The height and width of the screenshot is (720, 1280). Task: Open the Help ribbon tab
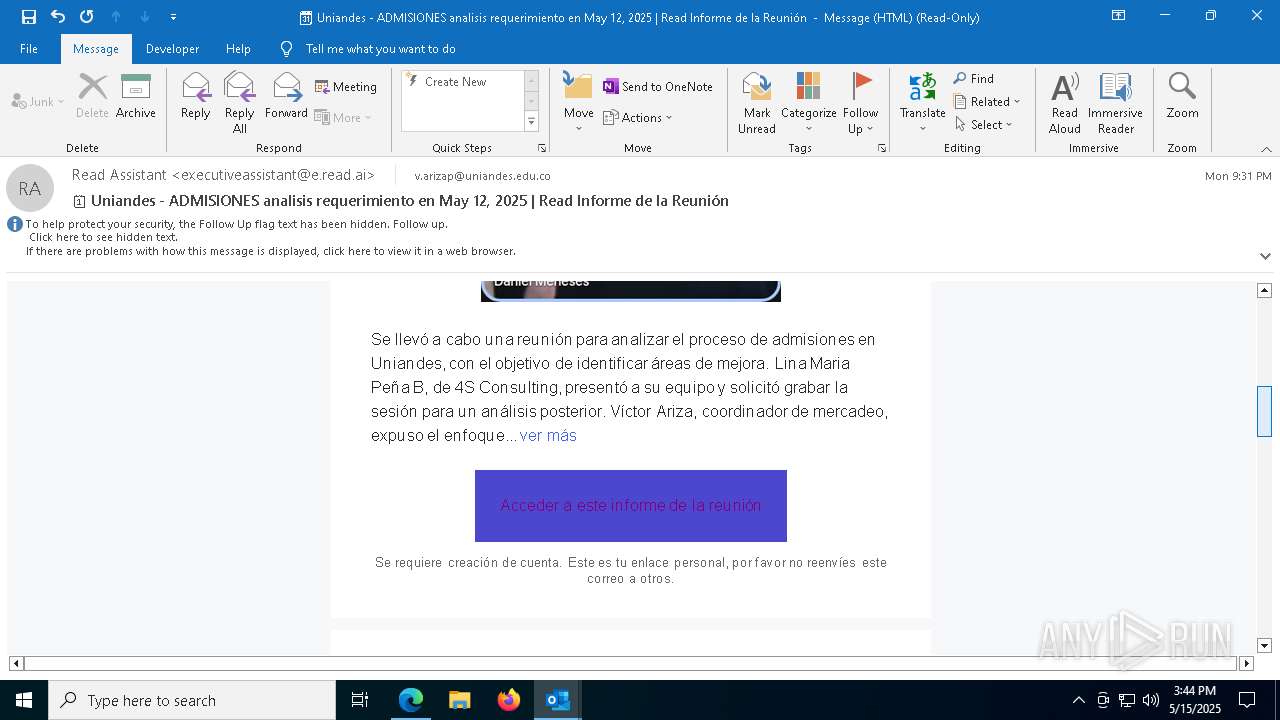[238, 49]
